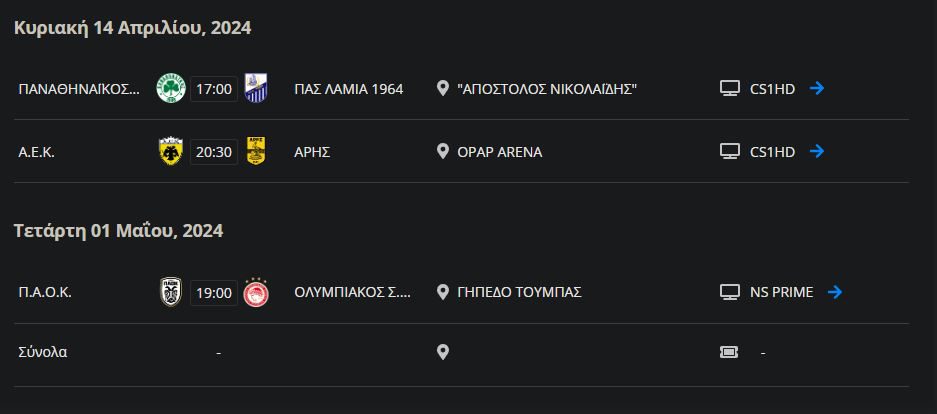
Task: Click the PAS Lamia 1964 team crest
Action: (x=256, y=89)
